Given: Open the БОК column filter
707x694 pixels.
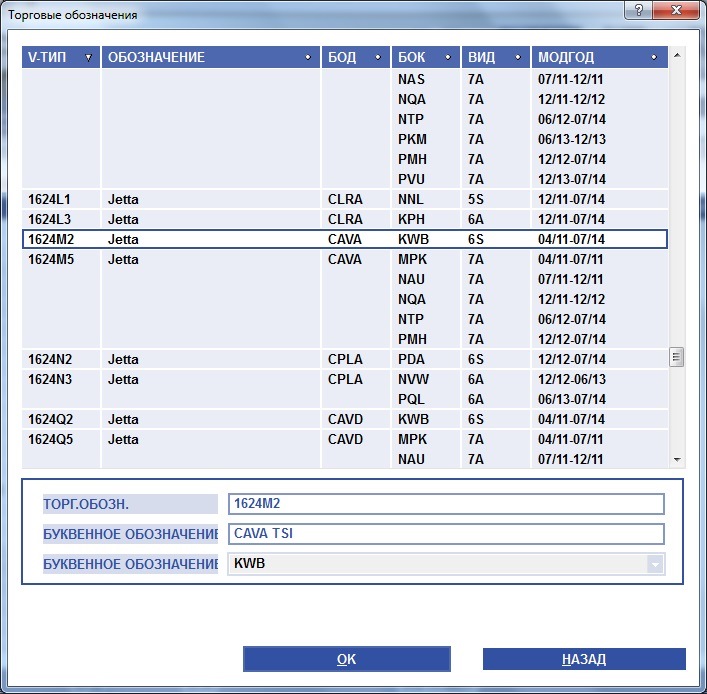Looking at the screenshot, I should click(448, 57).
